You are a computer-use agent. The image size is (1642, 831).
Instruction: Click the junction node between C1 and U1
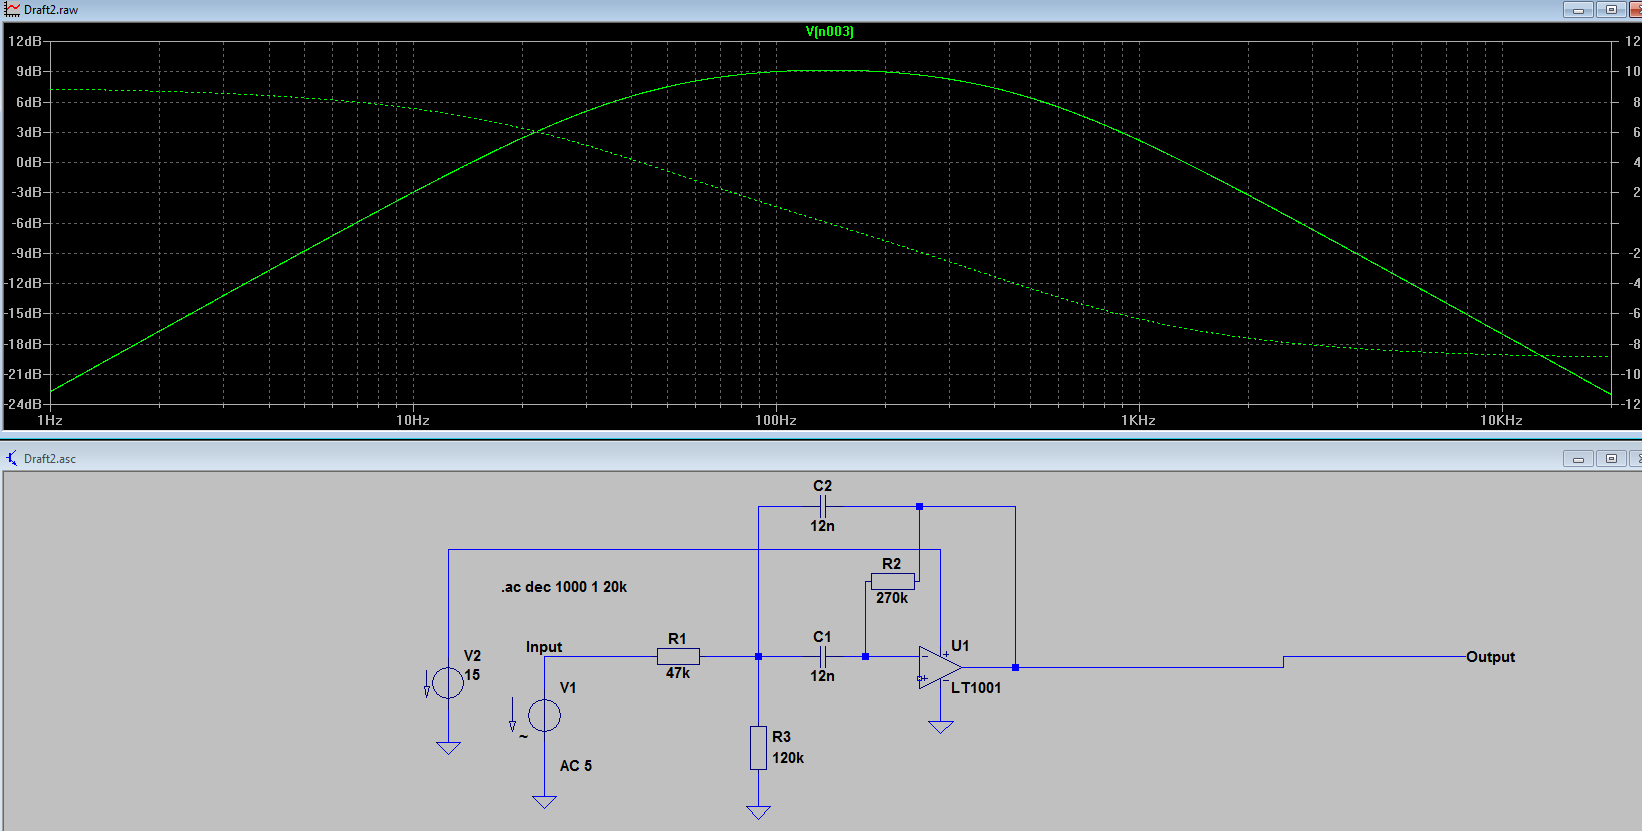(x=865, y=656)
